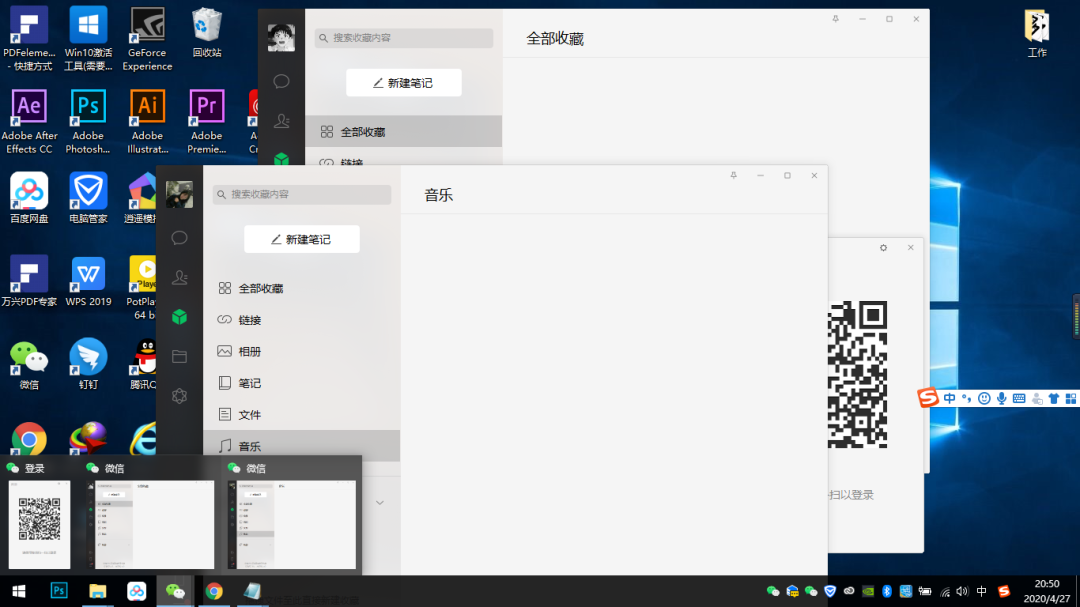Click Wi-Fi network icon in system tray
The height and width of the screenshot is (607, 1080).
pyautogui.click(x=945, y=591)
